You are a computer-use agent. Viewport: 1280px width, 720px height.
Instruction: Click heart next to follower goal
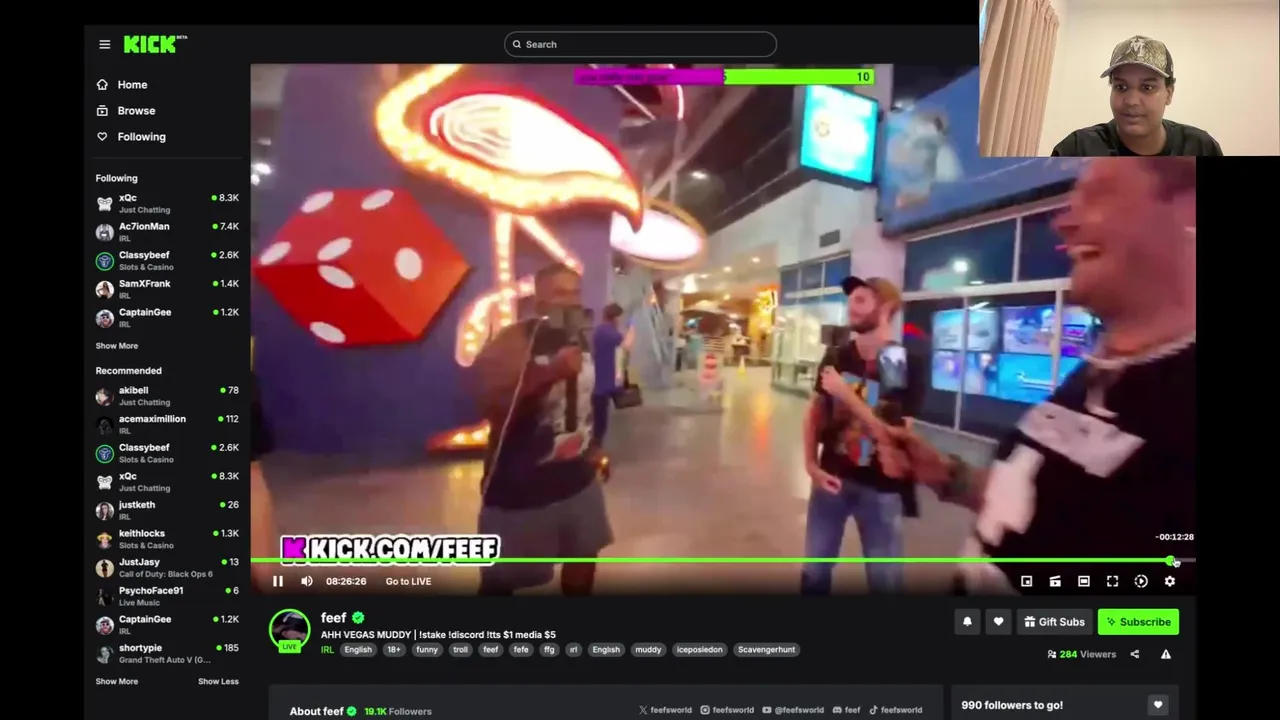1158,705
